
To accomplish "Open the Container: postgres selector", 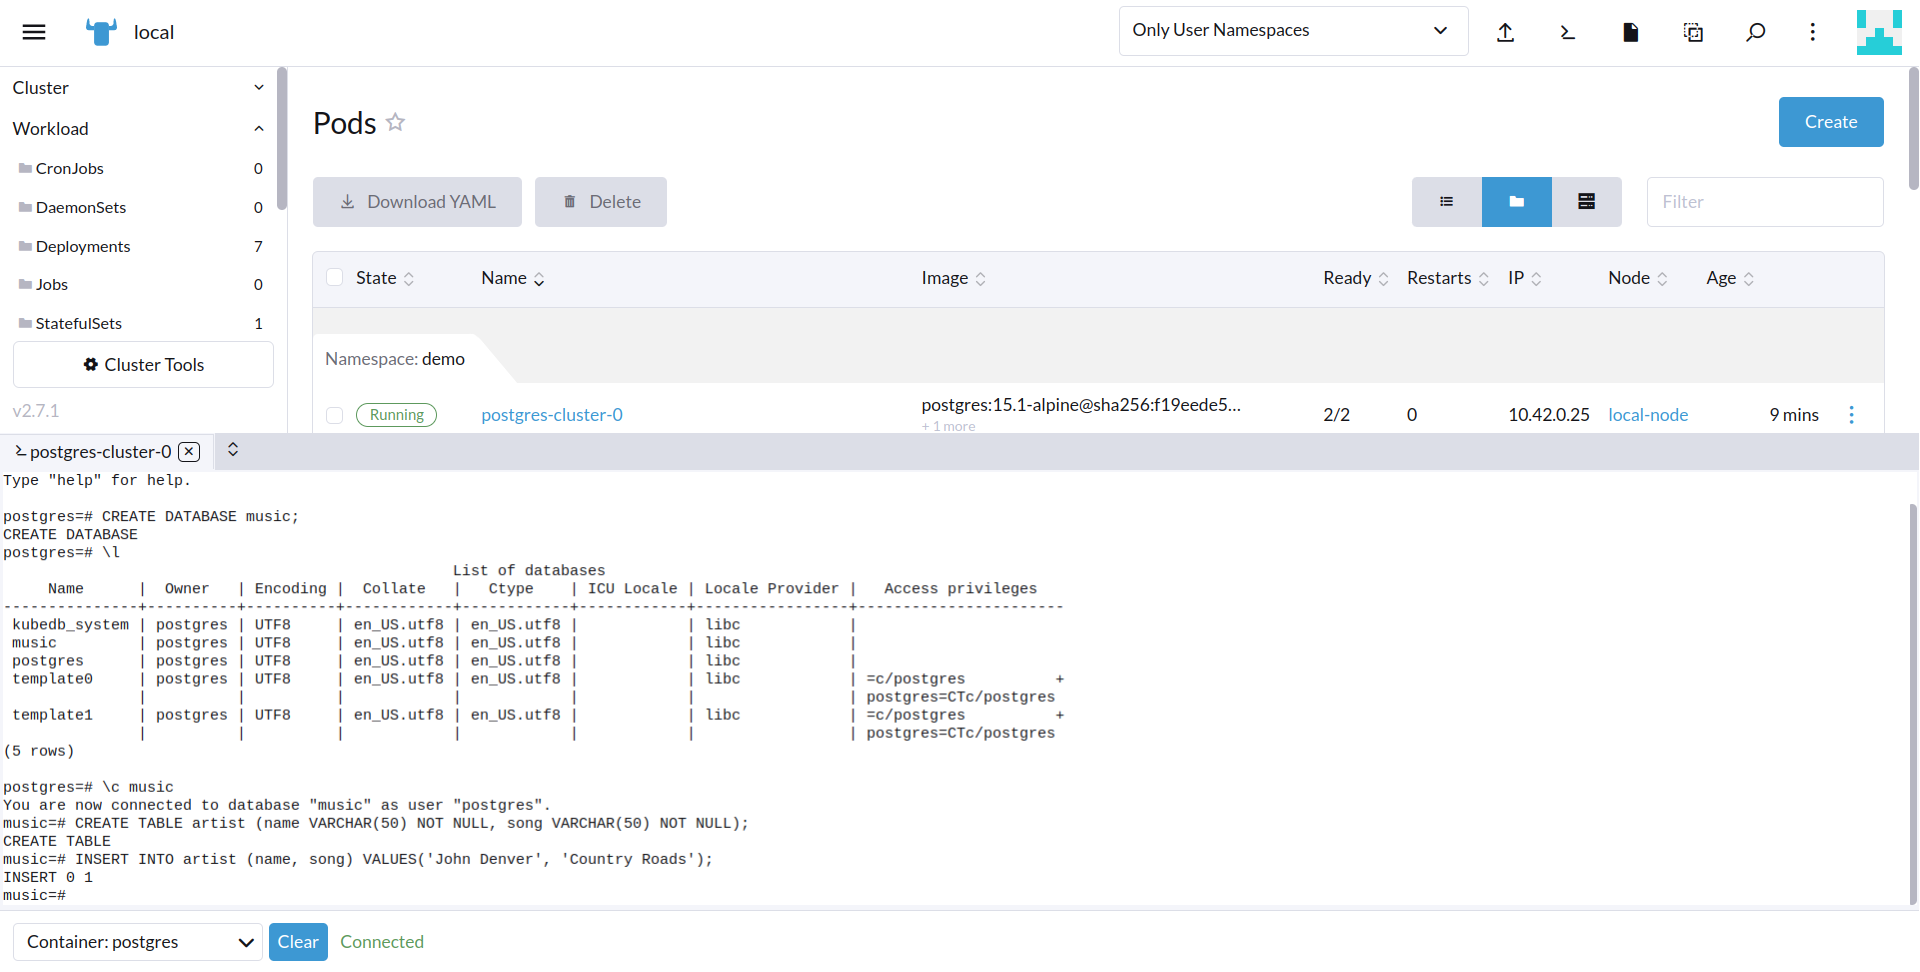I will 137,941.
